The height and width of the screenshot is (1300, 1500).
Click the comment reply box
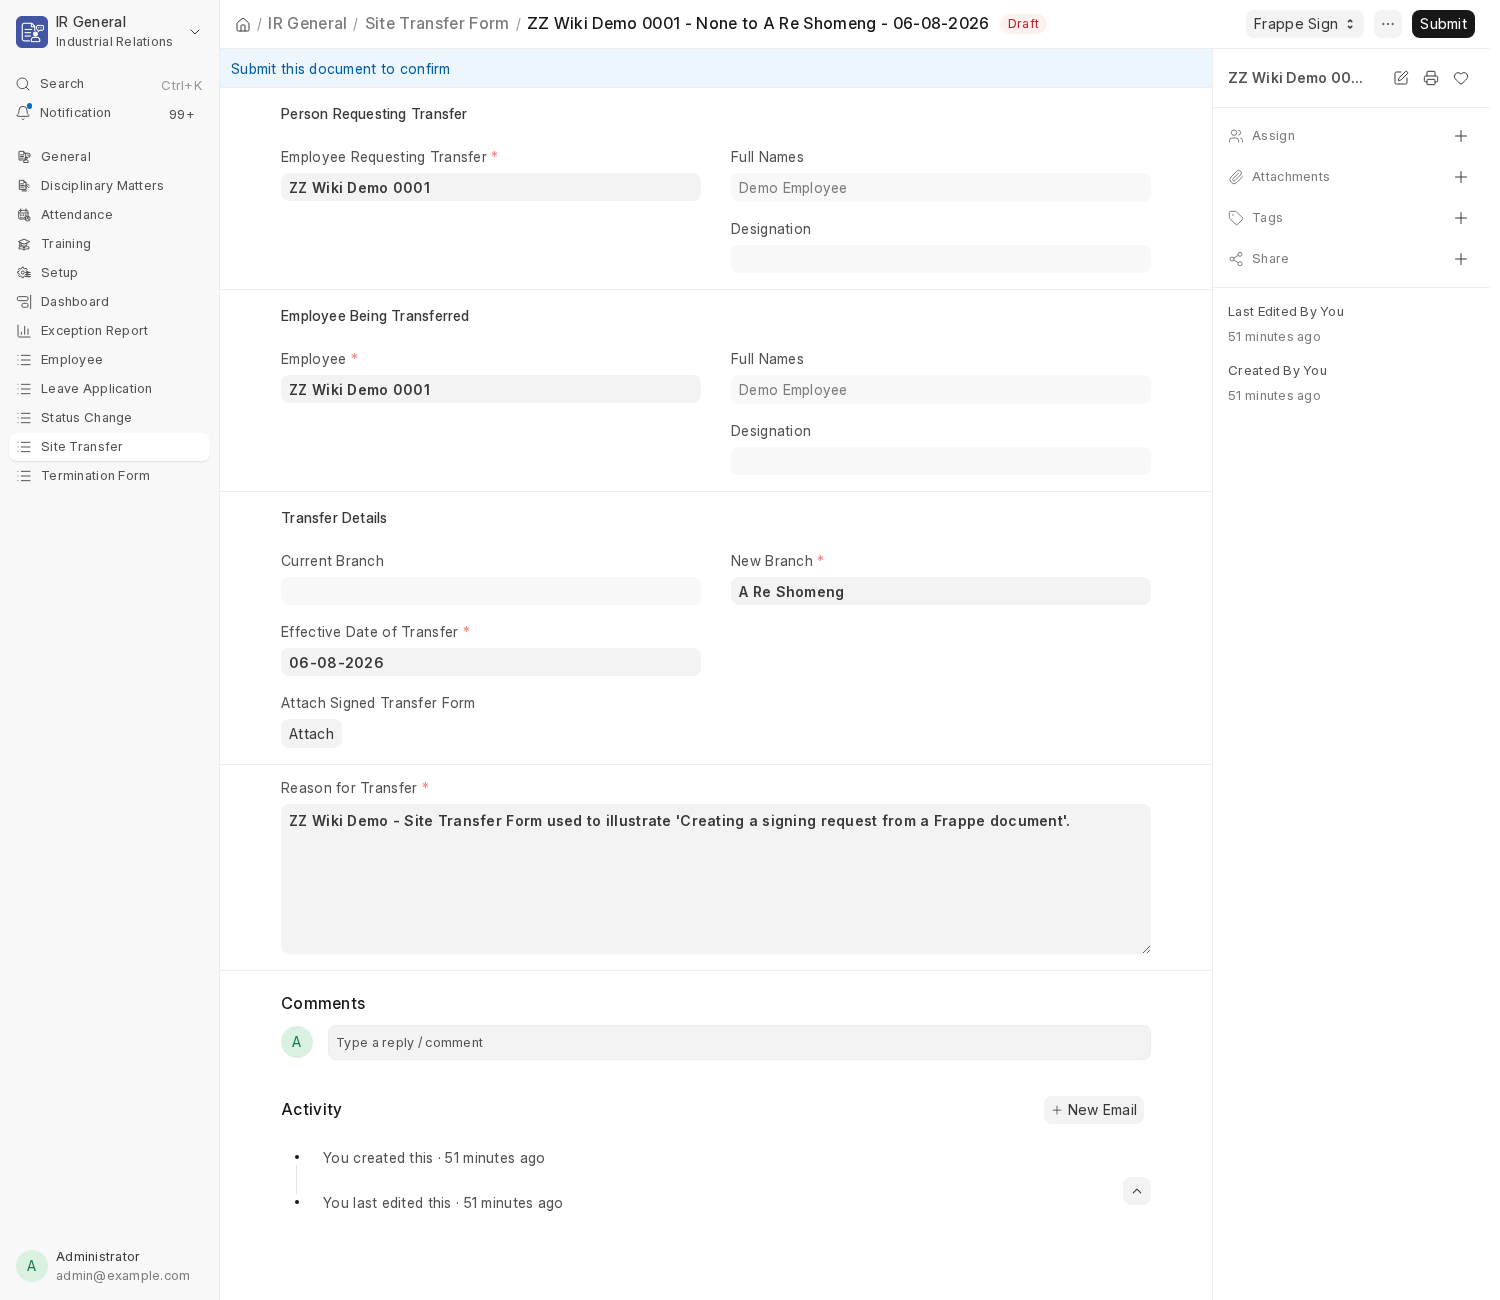coord(739,1043)
